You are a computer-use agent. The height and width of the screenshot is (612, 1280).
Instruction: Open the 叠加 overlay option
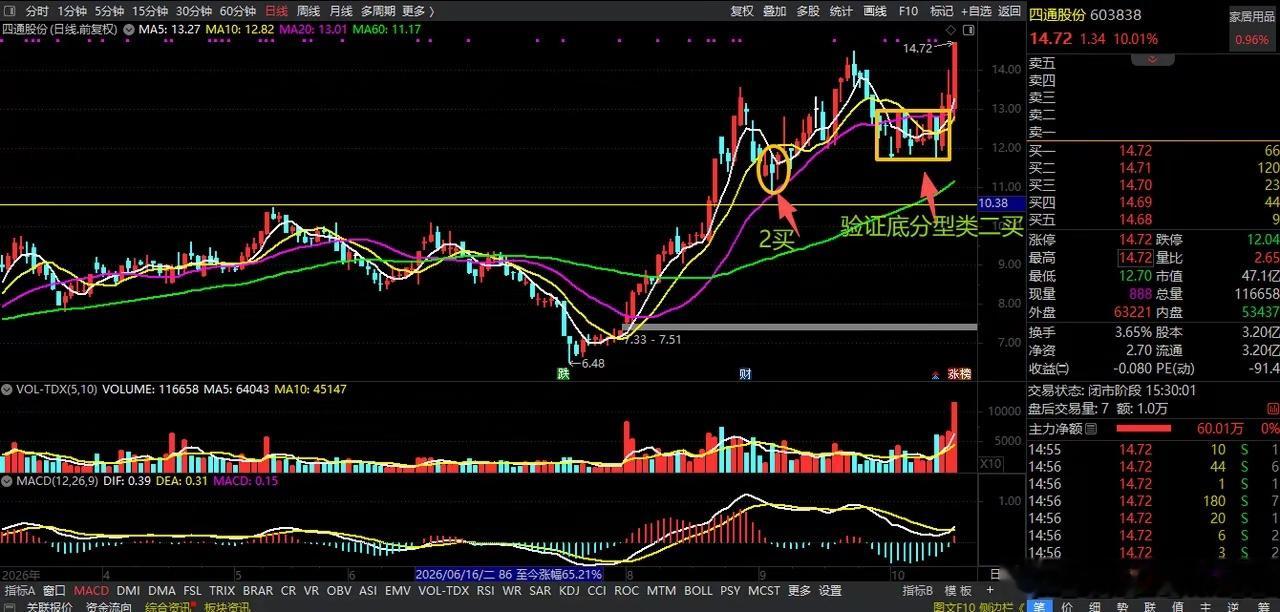(x=775, y=11)
